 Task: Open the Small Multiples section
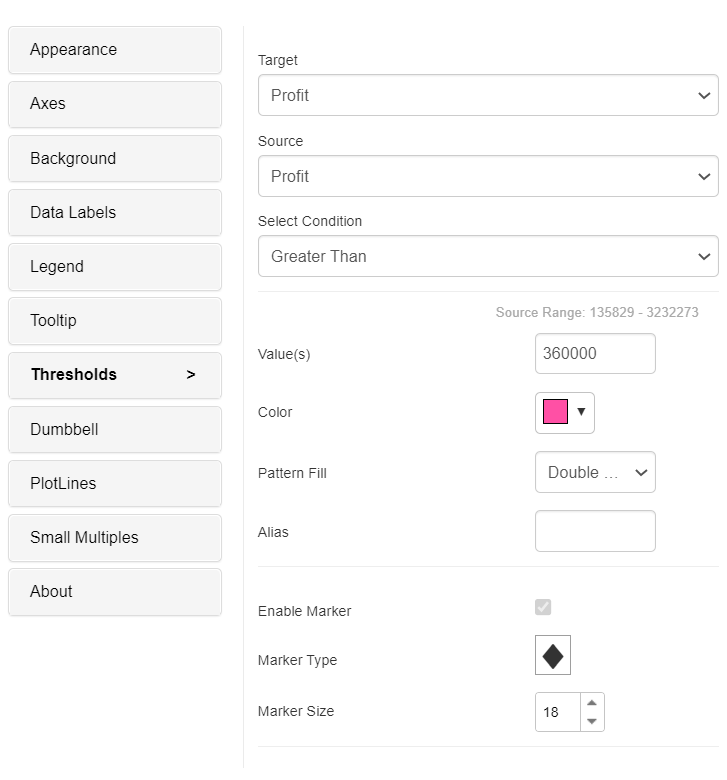115,538
